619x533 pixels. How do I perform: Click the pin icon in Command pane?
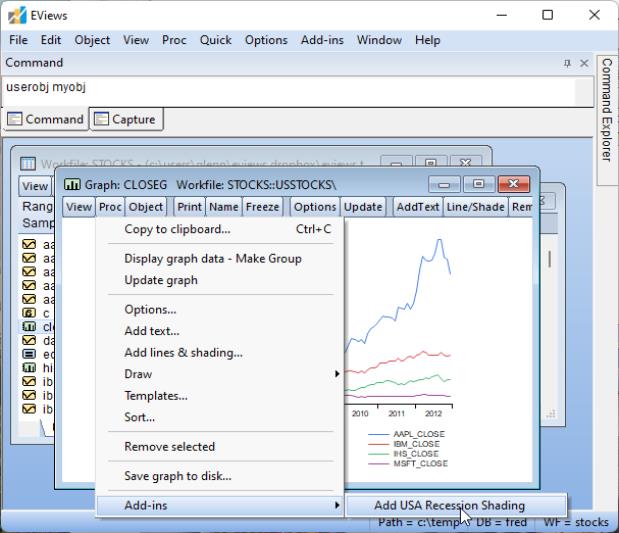568,63
